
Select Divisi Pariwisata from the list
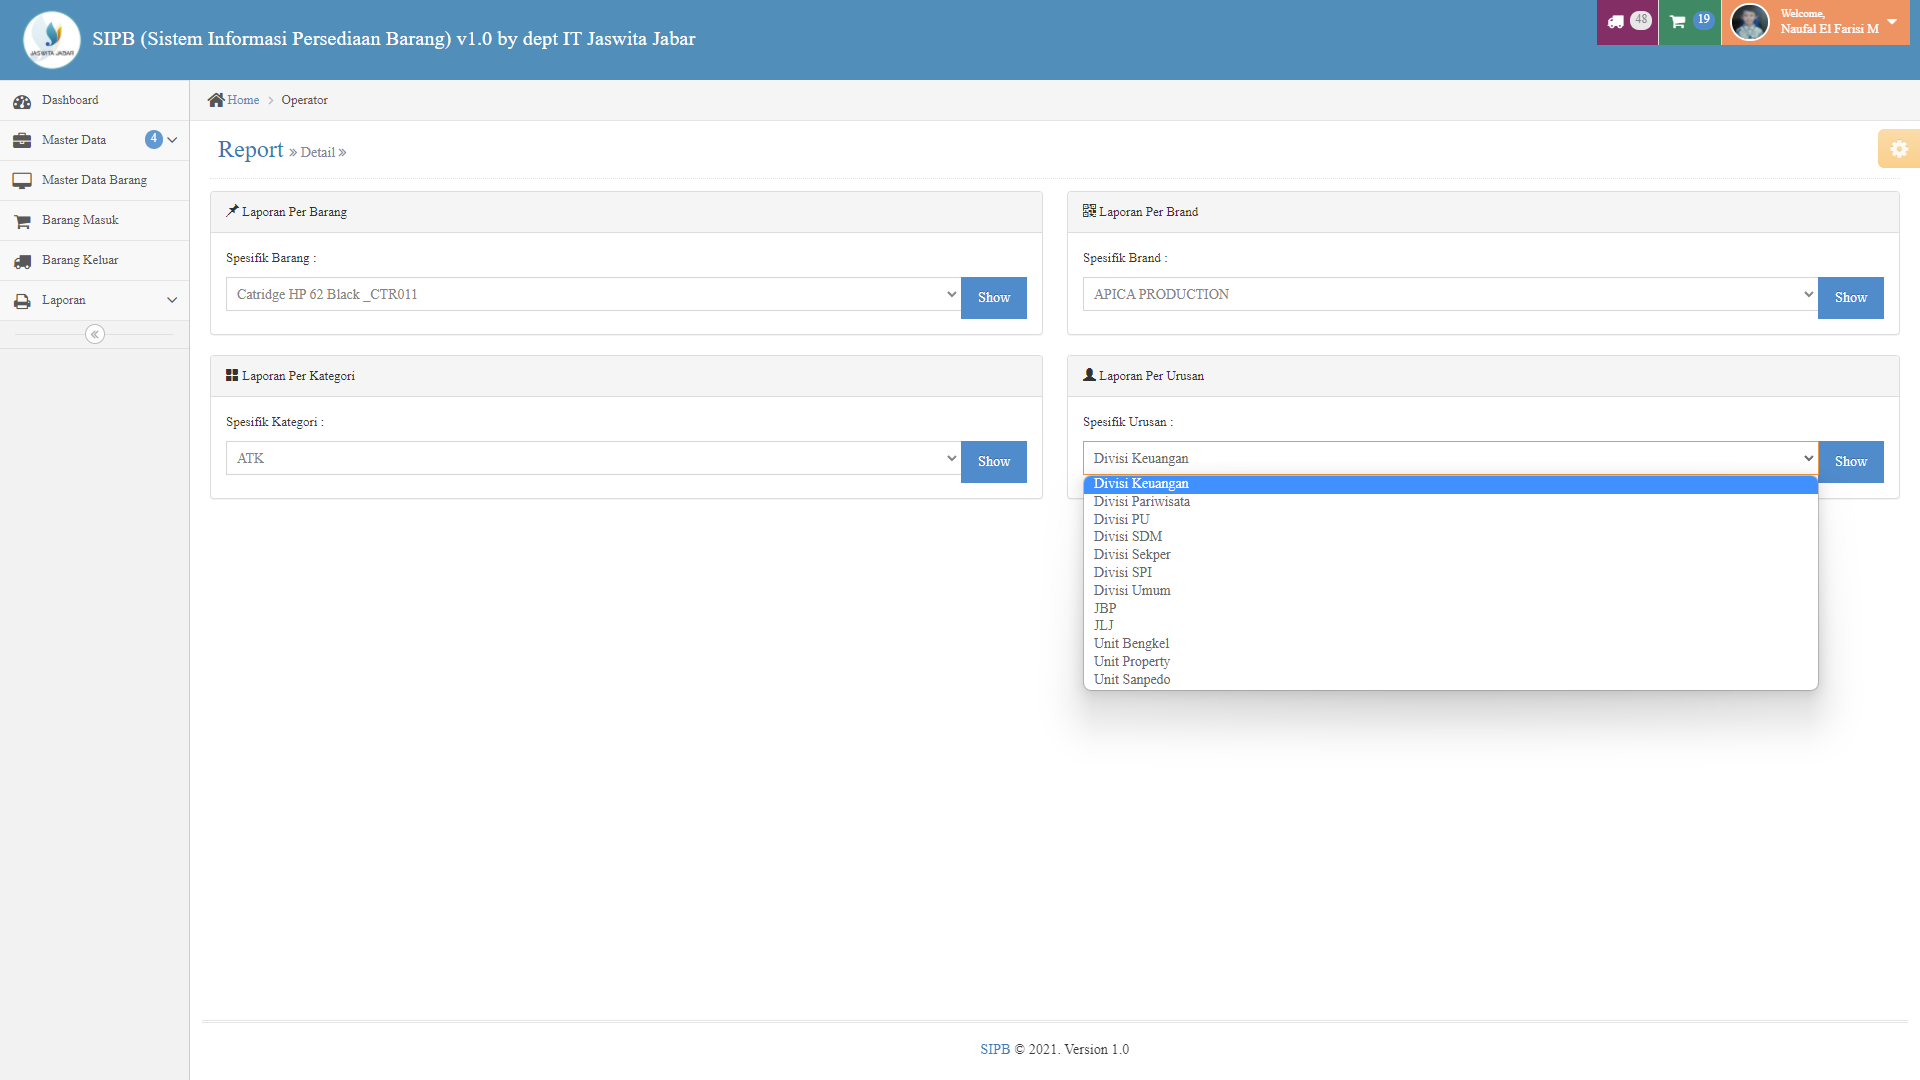click(x=1141, y=502)
